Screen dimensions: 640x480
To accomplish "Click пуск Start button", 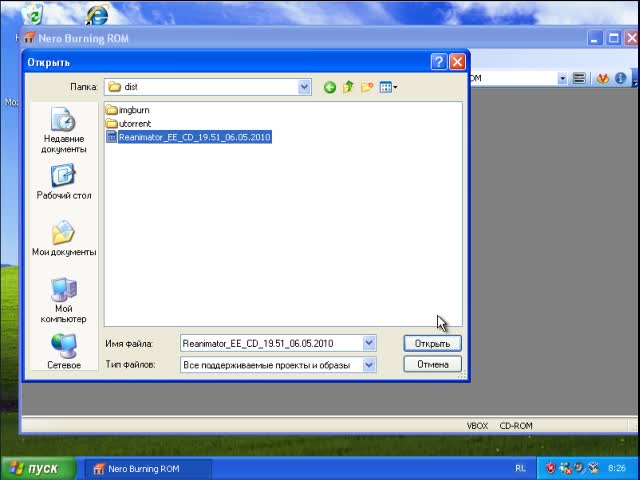I will click(38, 468).
